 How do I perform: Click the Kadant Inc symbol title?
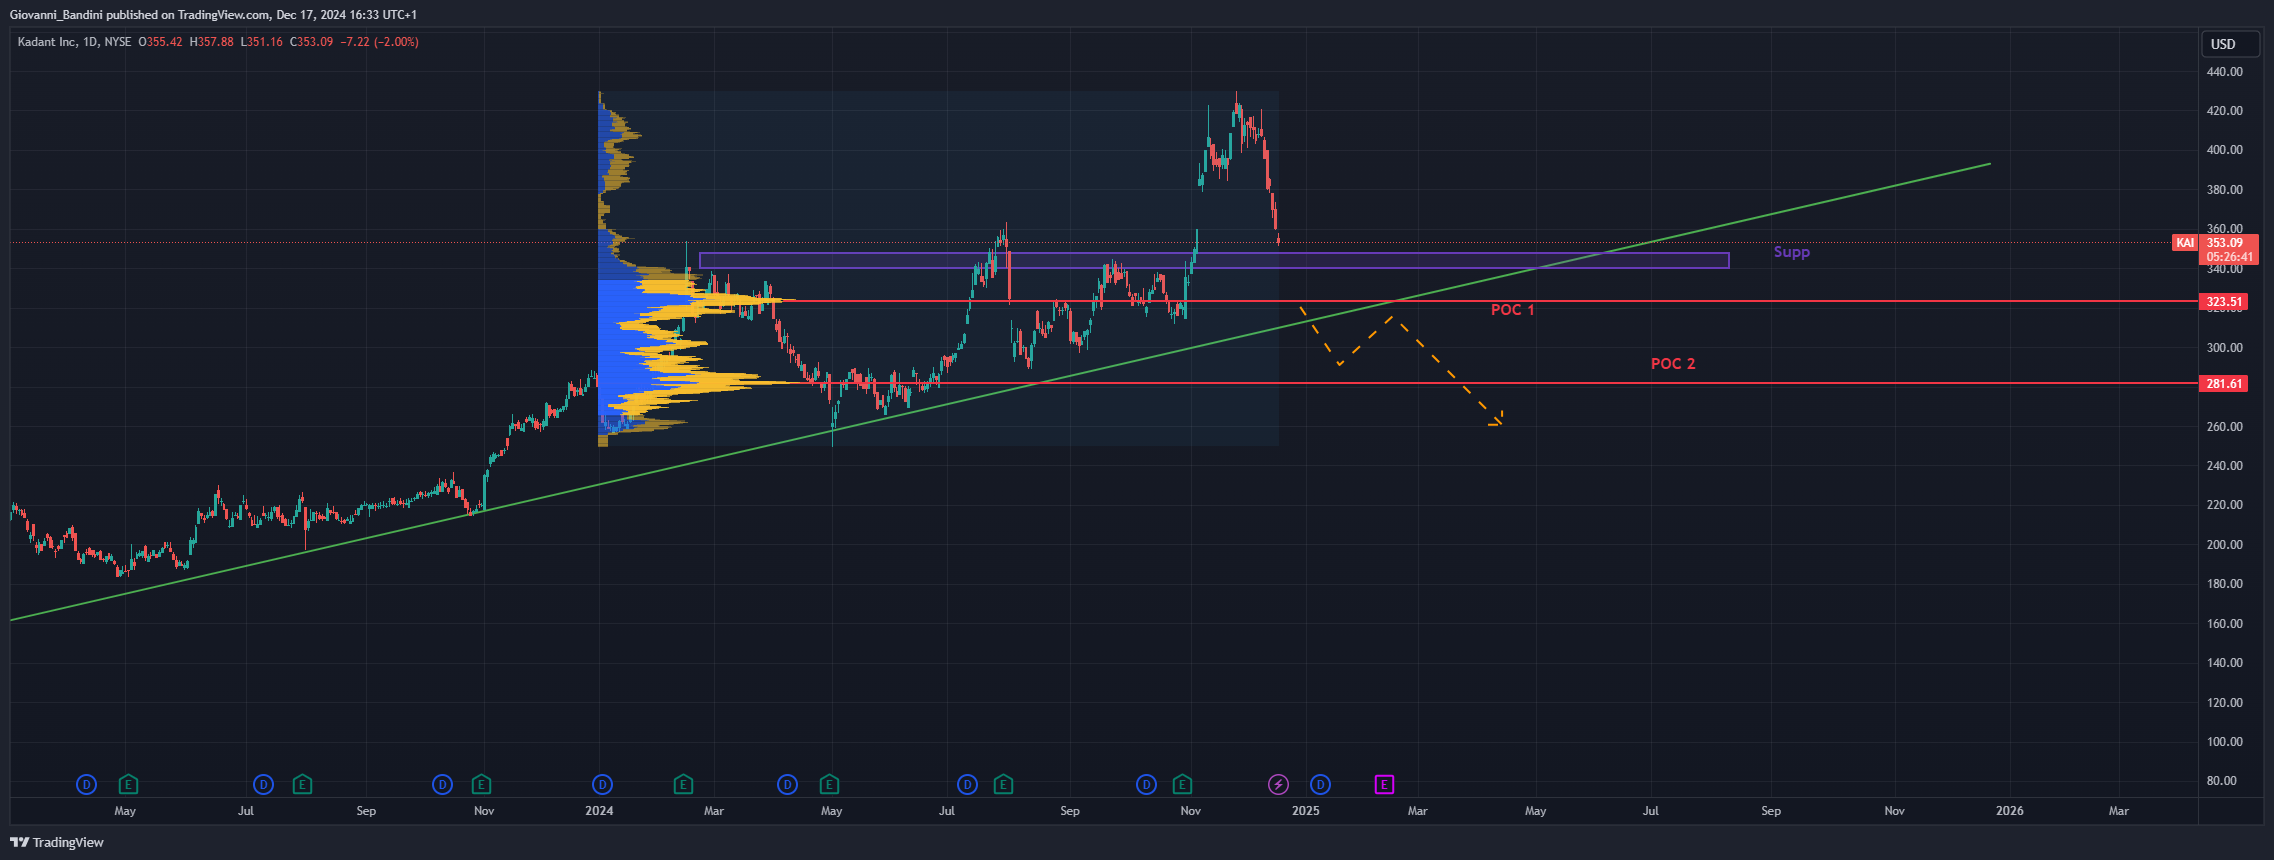pyautogui.click(x=47, y=42)
